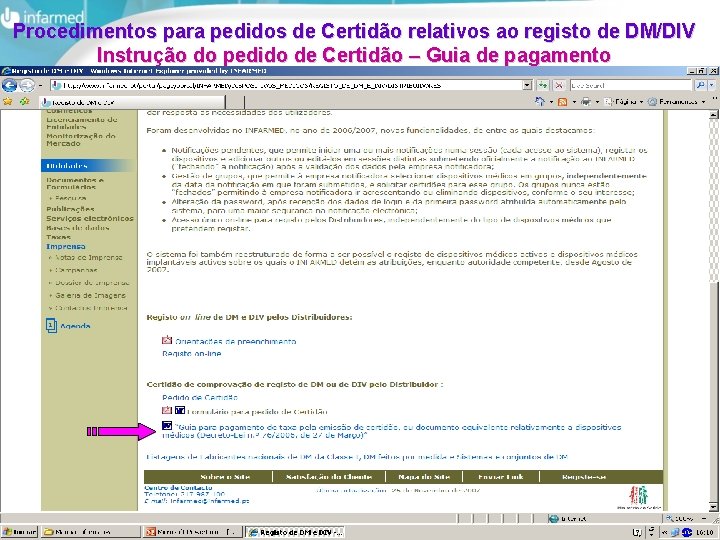This screenshot has height=540, width=720.
Task: Open the Favorites Center star icon
Action: 8,101
